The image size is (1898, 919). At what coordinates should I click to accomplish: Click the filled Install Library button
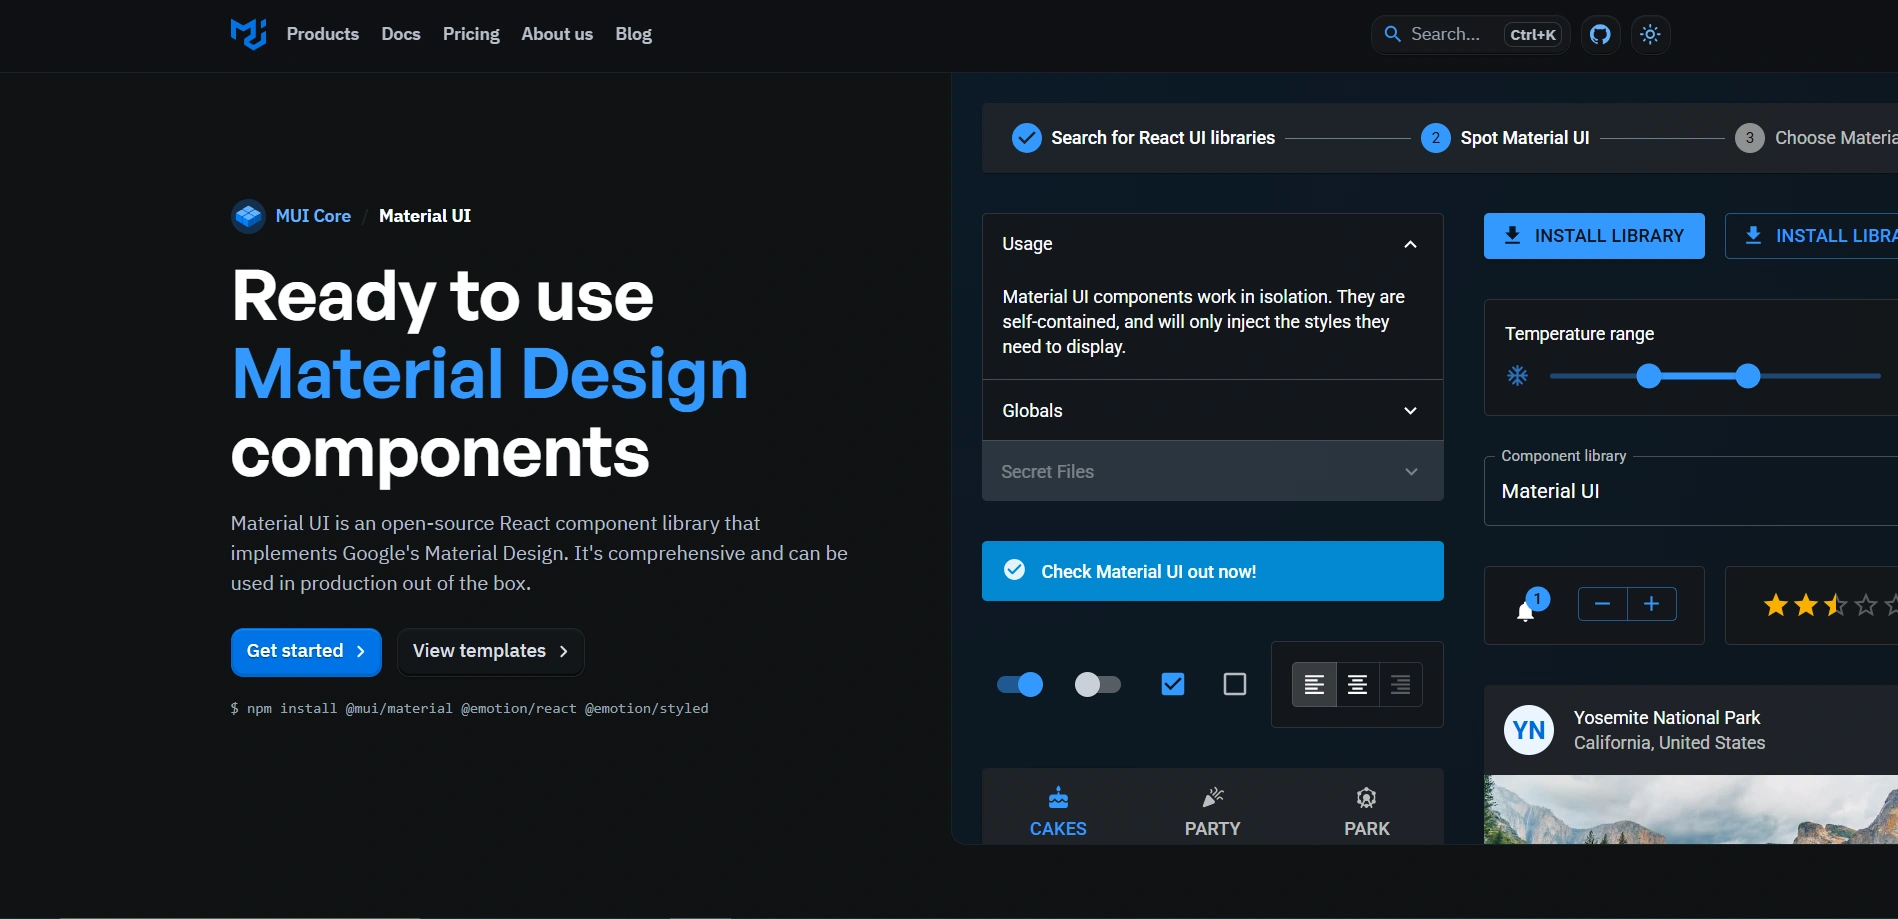coord(1594,236)
